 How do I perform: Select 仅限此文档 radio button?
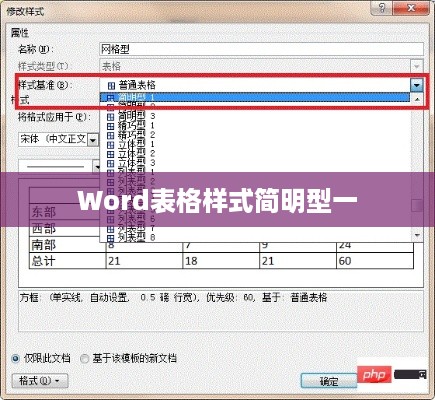click(x=15, y=359)
